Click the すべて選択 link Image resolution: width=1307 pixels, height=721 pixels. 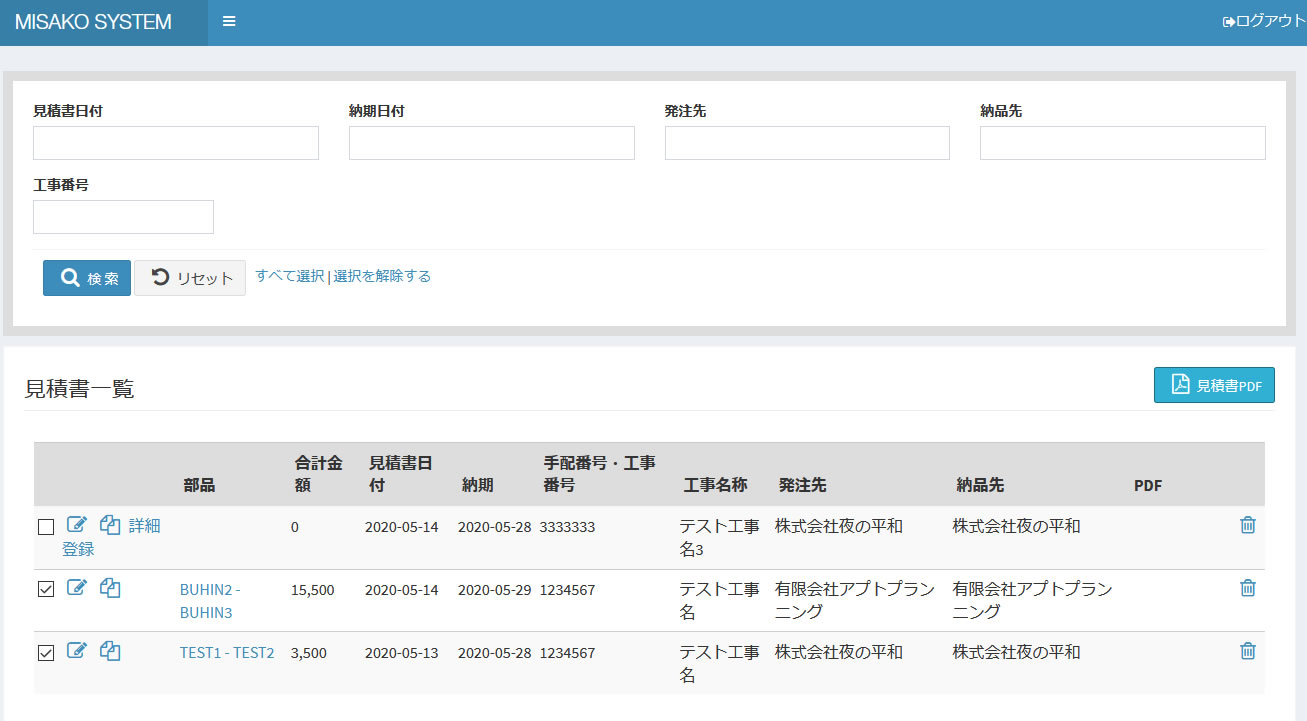289,276
